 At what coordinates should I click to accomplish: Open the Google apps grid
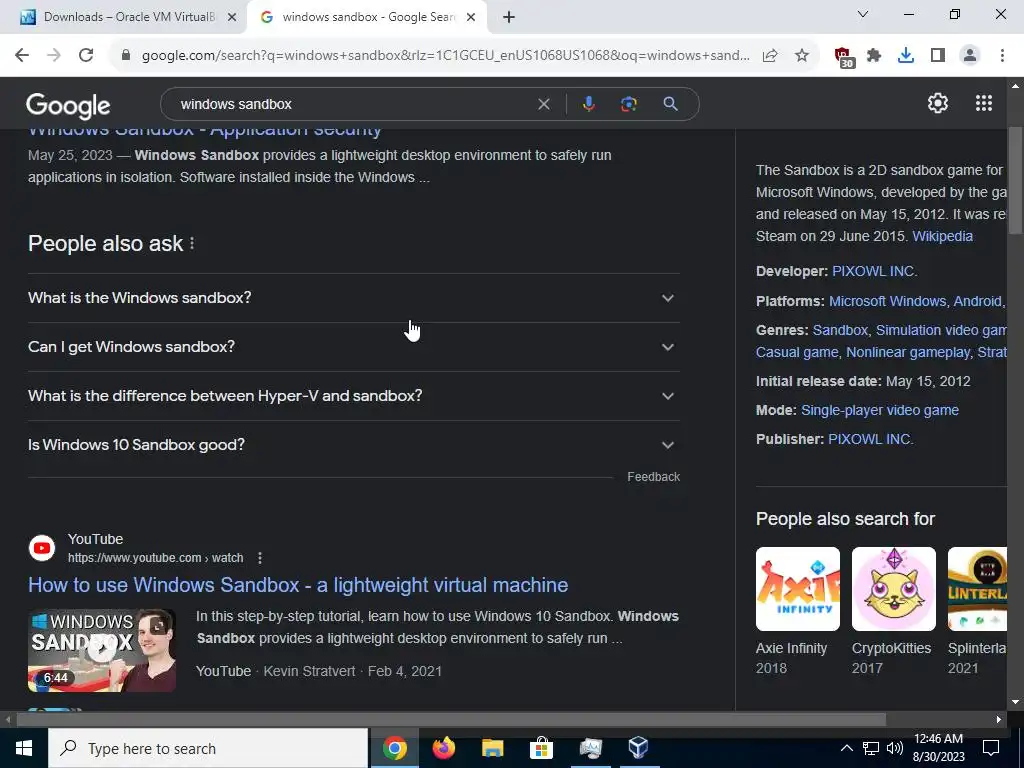(x=984, y=103)
